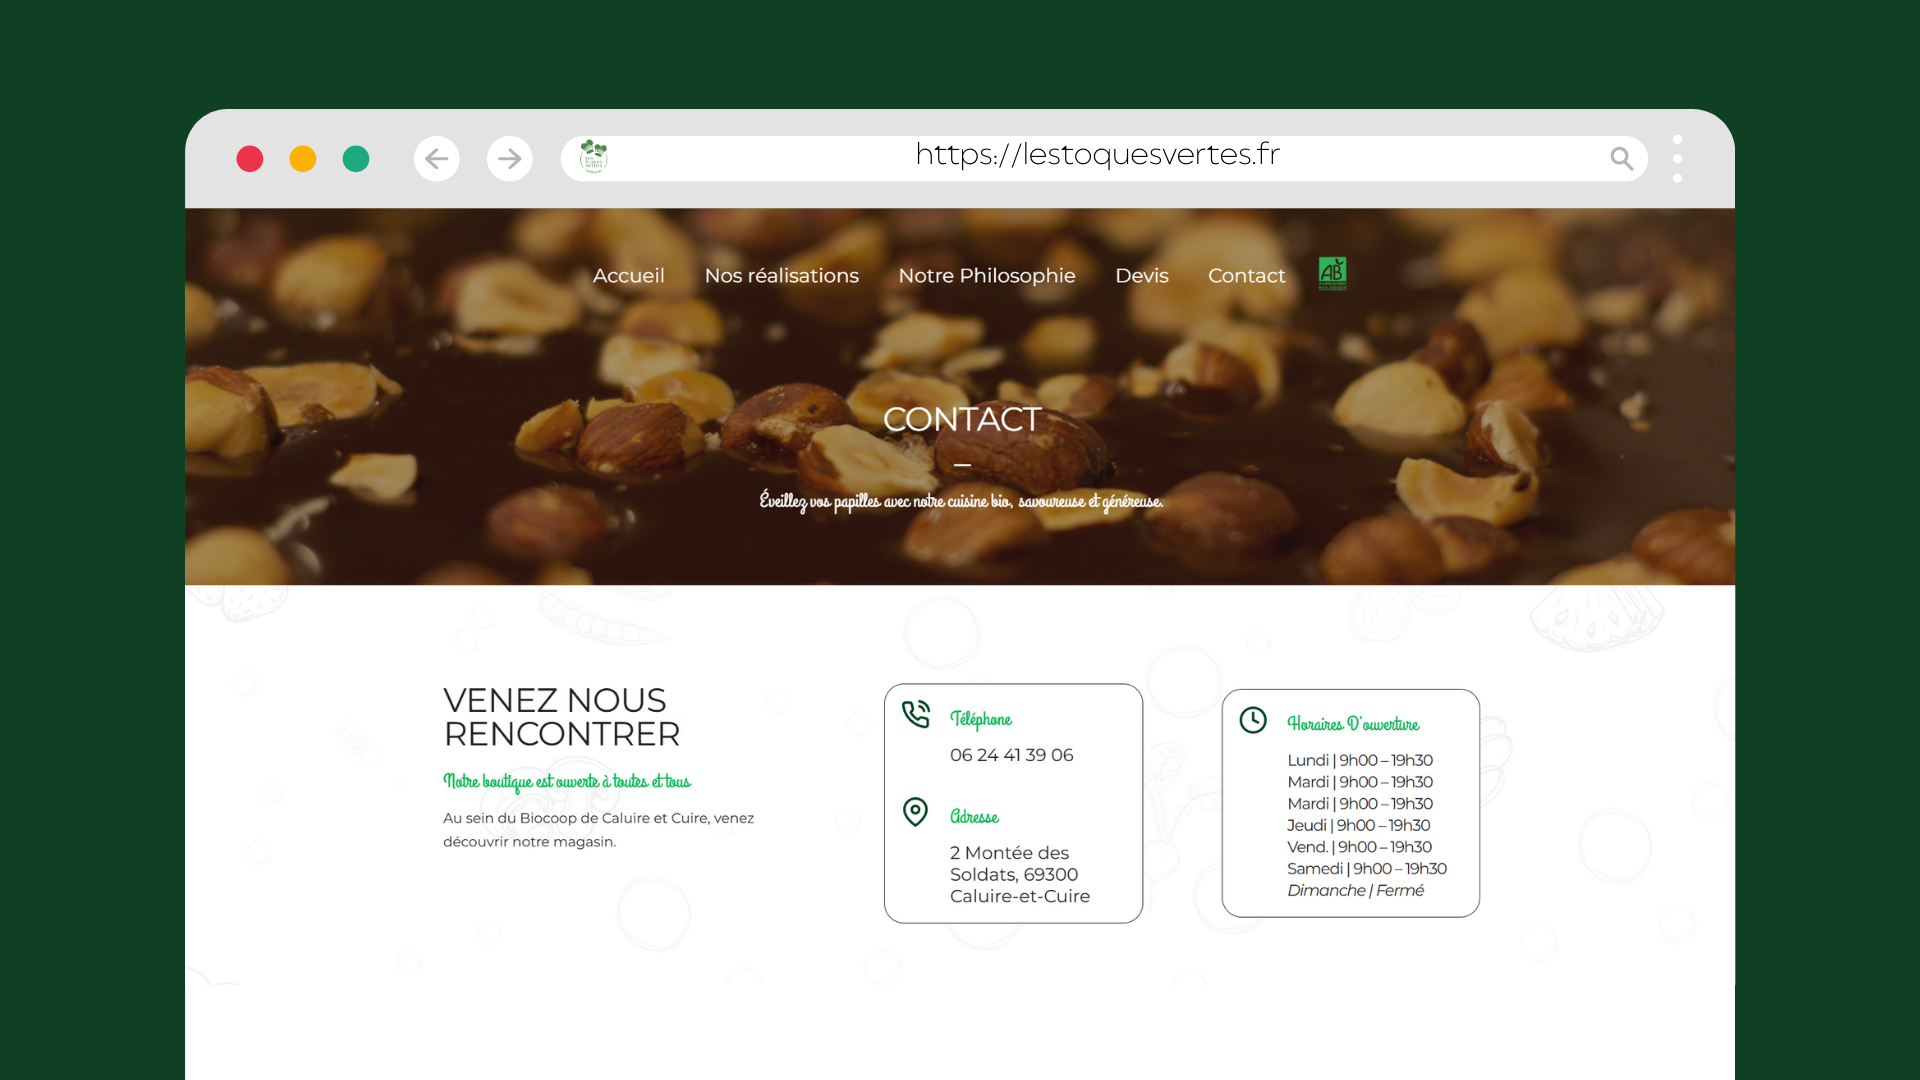Open Notre Philosophie menu item
Image resolution: width=1920 pixels, height=1080 pixels.
[x=986, y=276]
